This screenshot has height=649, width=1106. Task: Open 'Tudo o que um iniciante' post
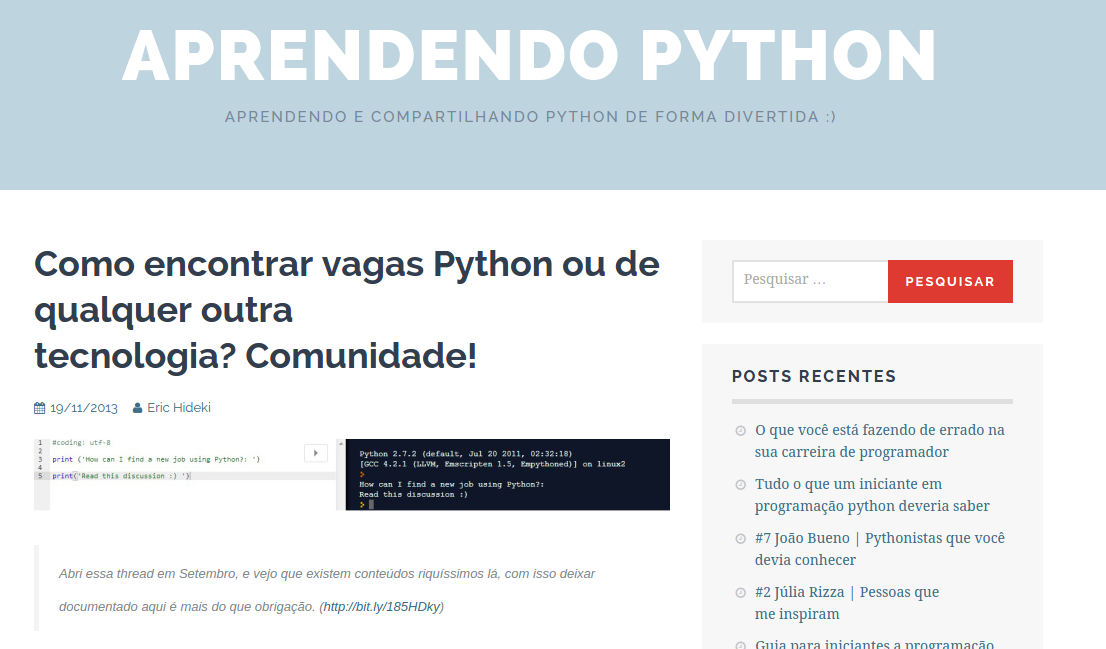[872, 495]
